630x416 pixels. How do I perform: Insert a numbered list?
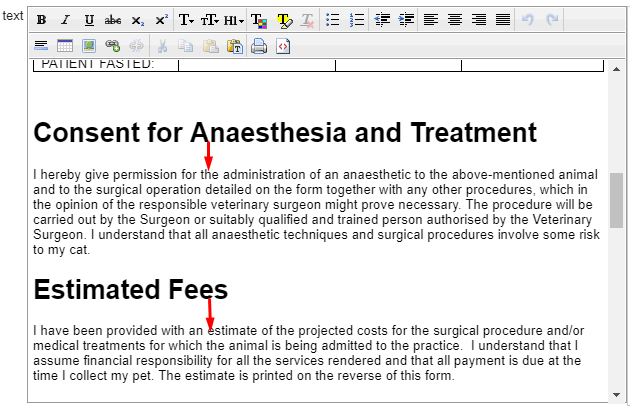click(x=357, y=20)
